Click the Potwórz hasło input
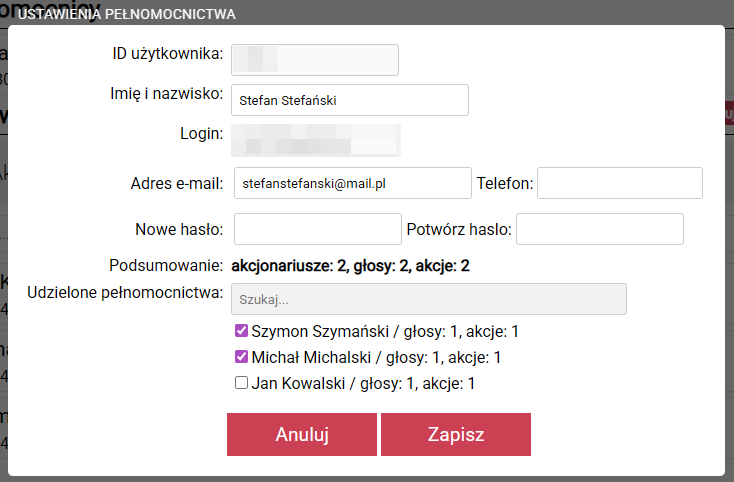The image size is (734, 482). click(x=599, y=229)
